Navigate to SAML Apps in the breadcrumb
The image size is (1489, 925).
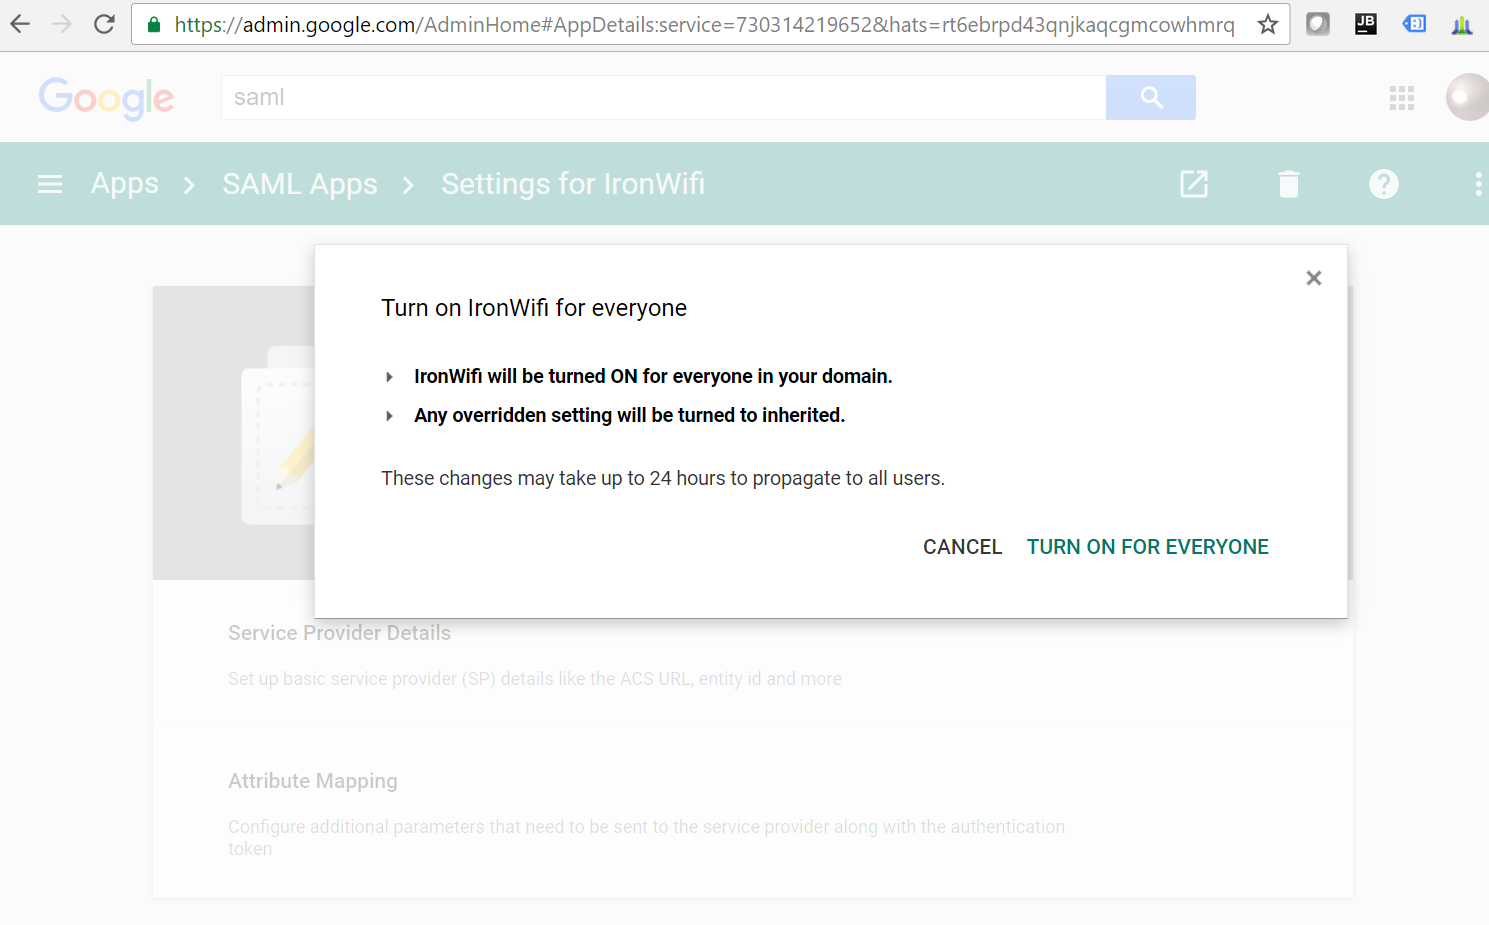point(300,183)
